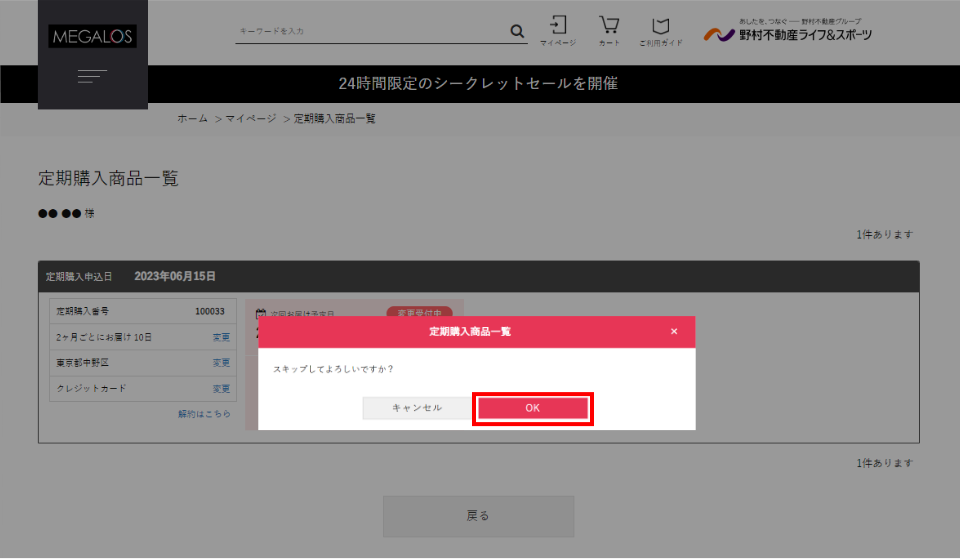
Task: Open マイページ login icon in header
Action: point(558,30)
